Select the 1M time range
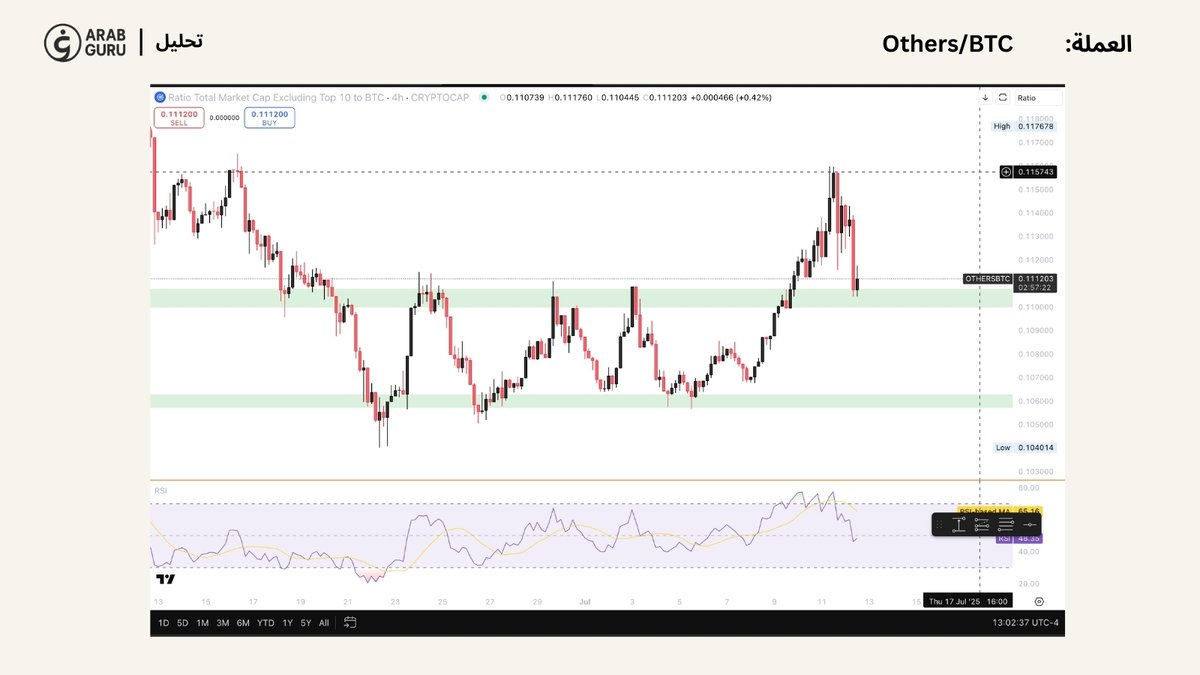Image resolution: width=1200 pixels, height=675 pixels. (202, 623)
